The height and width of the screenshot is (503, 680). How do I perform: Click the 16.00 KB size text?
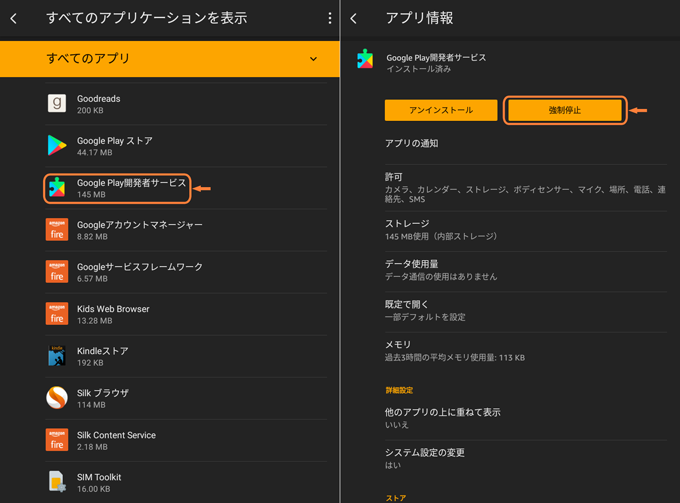[93, 489]
